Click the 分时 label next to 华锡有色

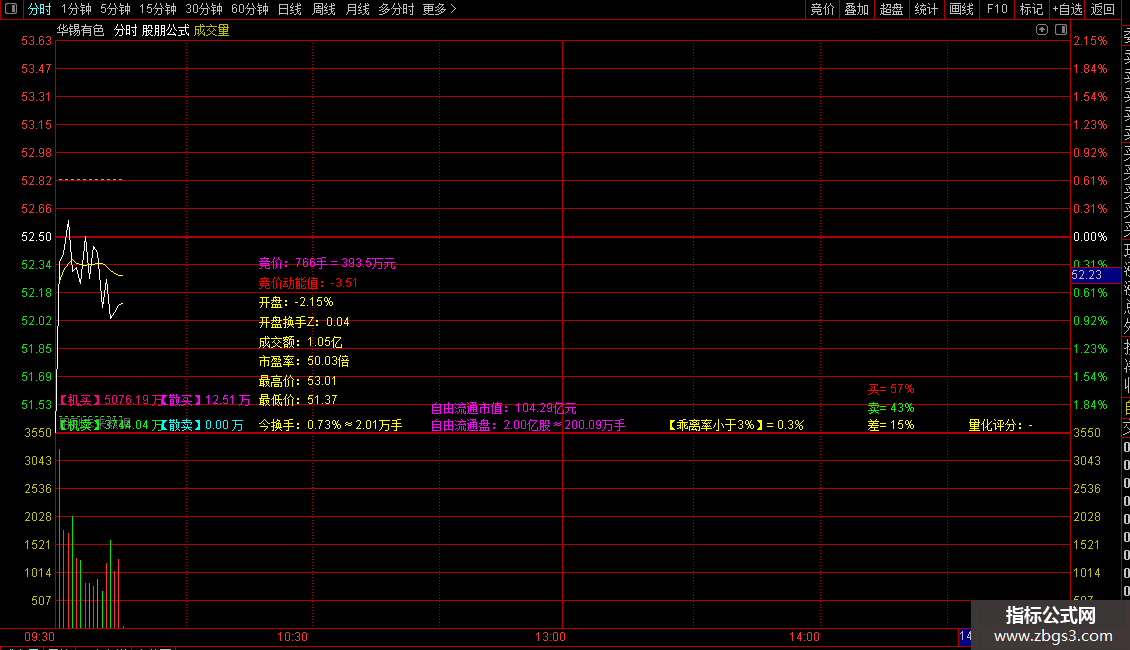click(x=125, y=30)
